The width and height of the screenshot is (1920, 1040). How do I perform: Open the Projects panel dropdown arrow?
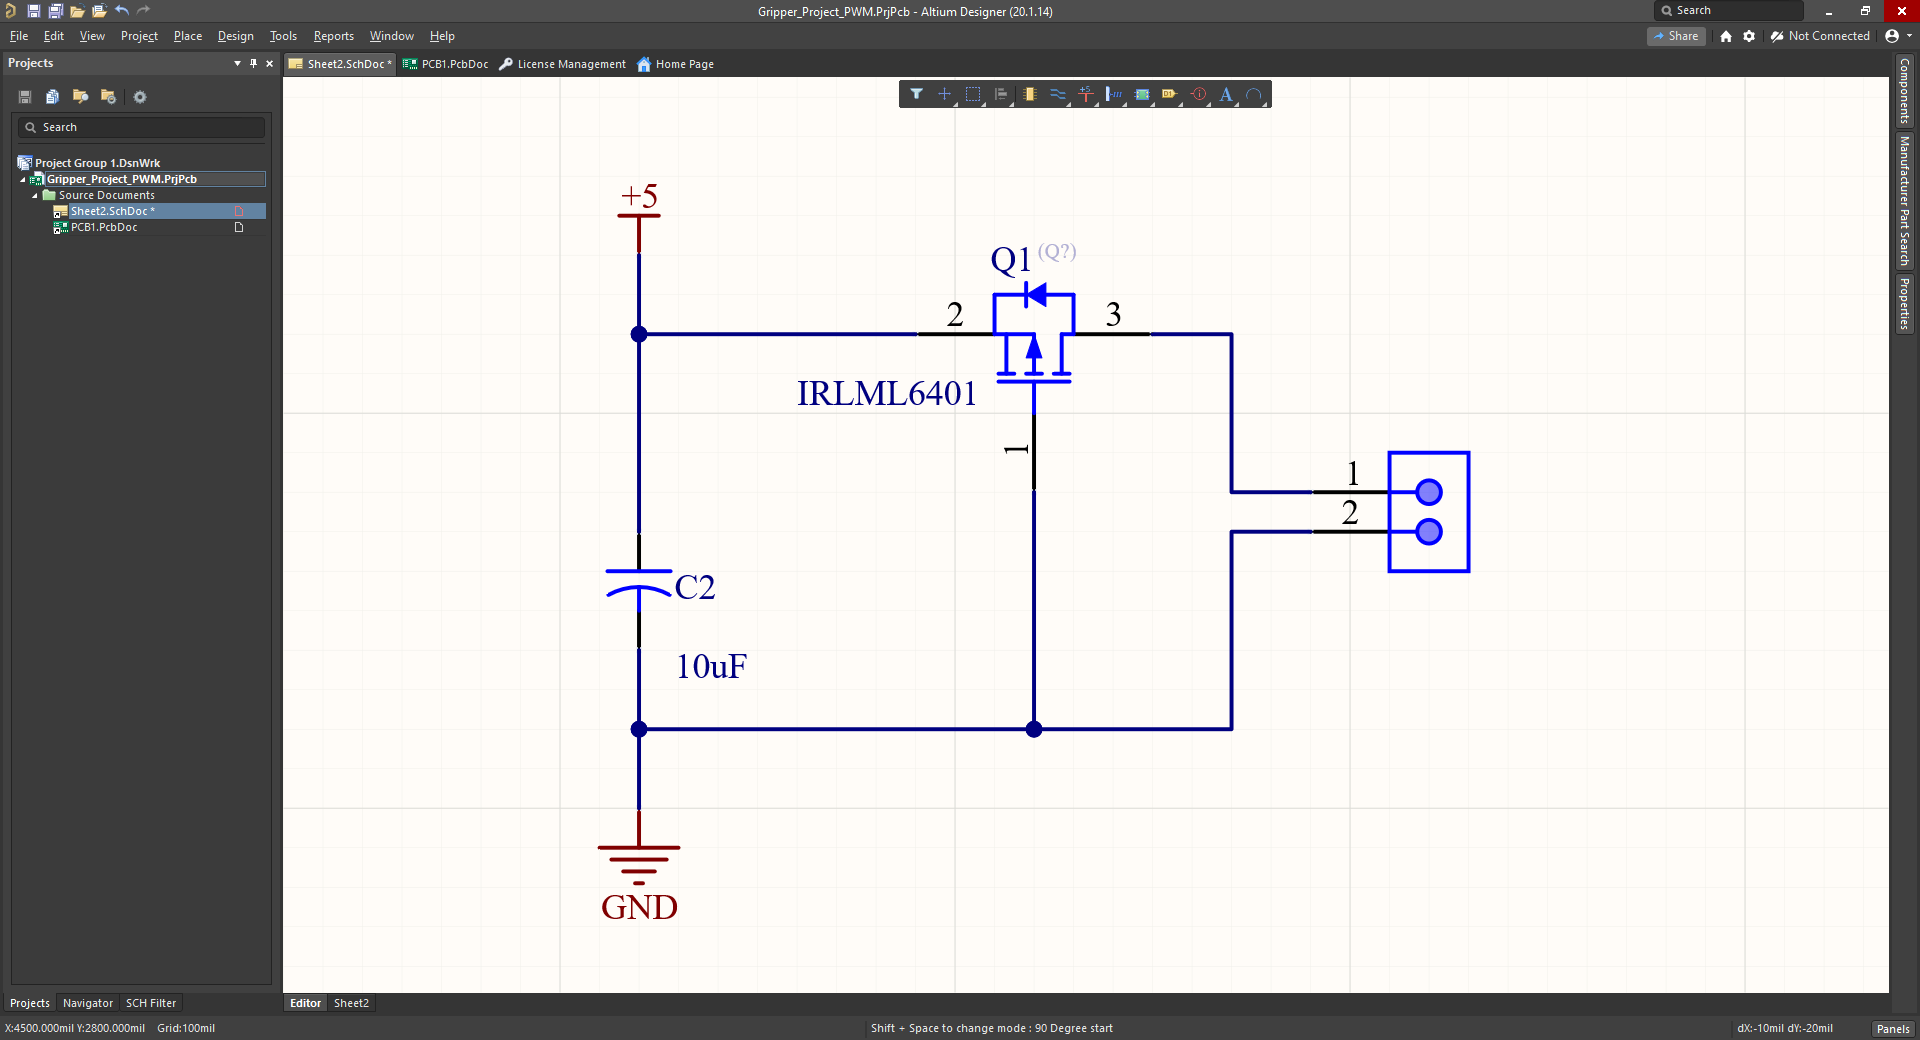(237, 63)
